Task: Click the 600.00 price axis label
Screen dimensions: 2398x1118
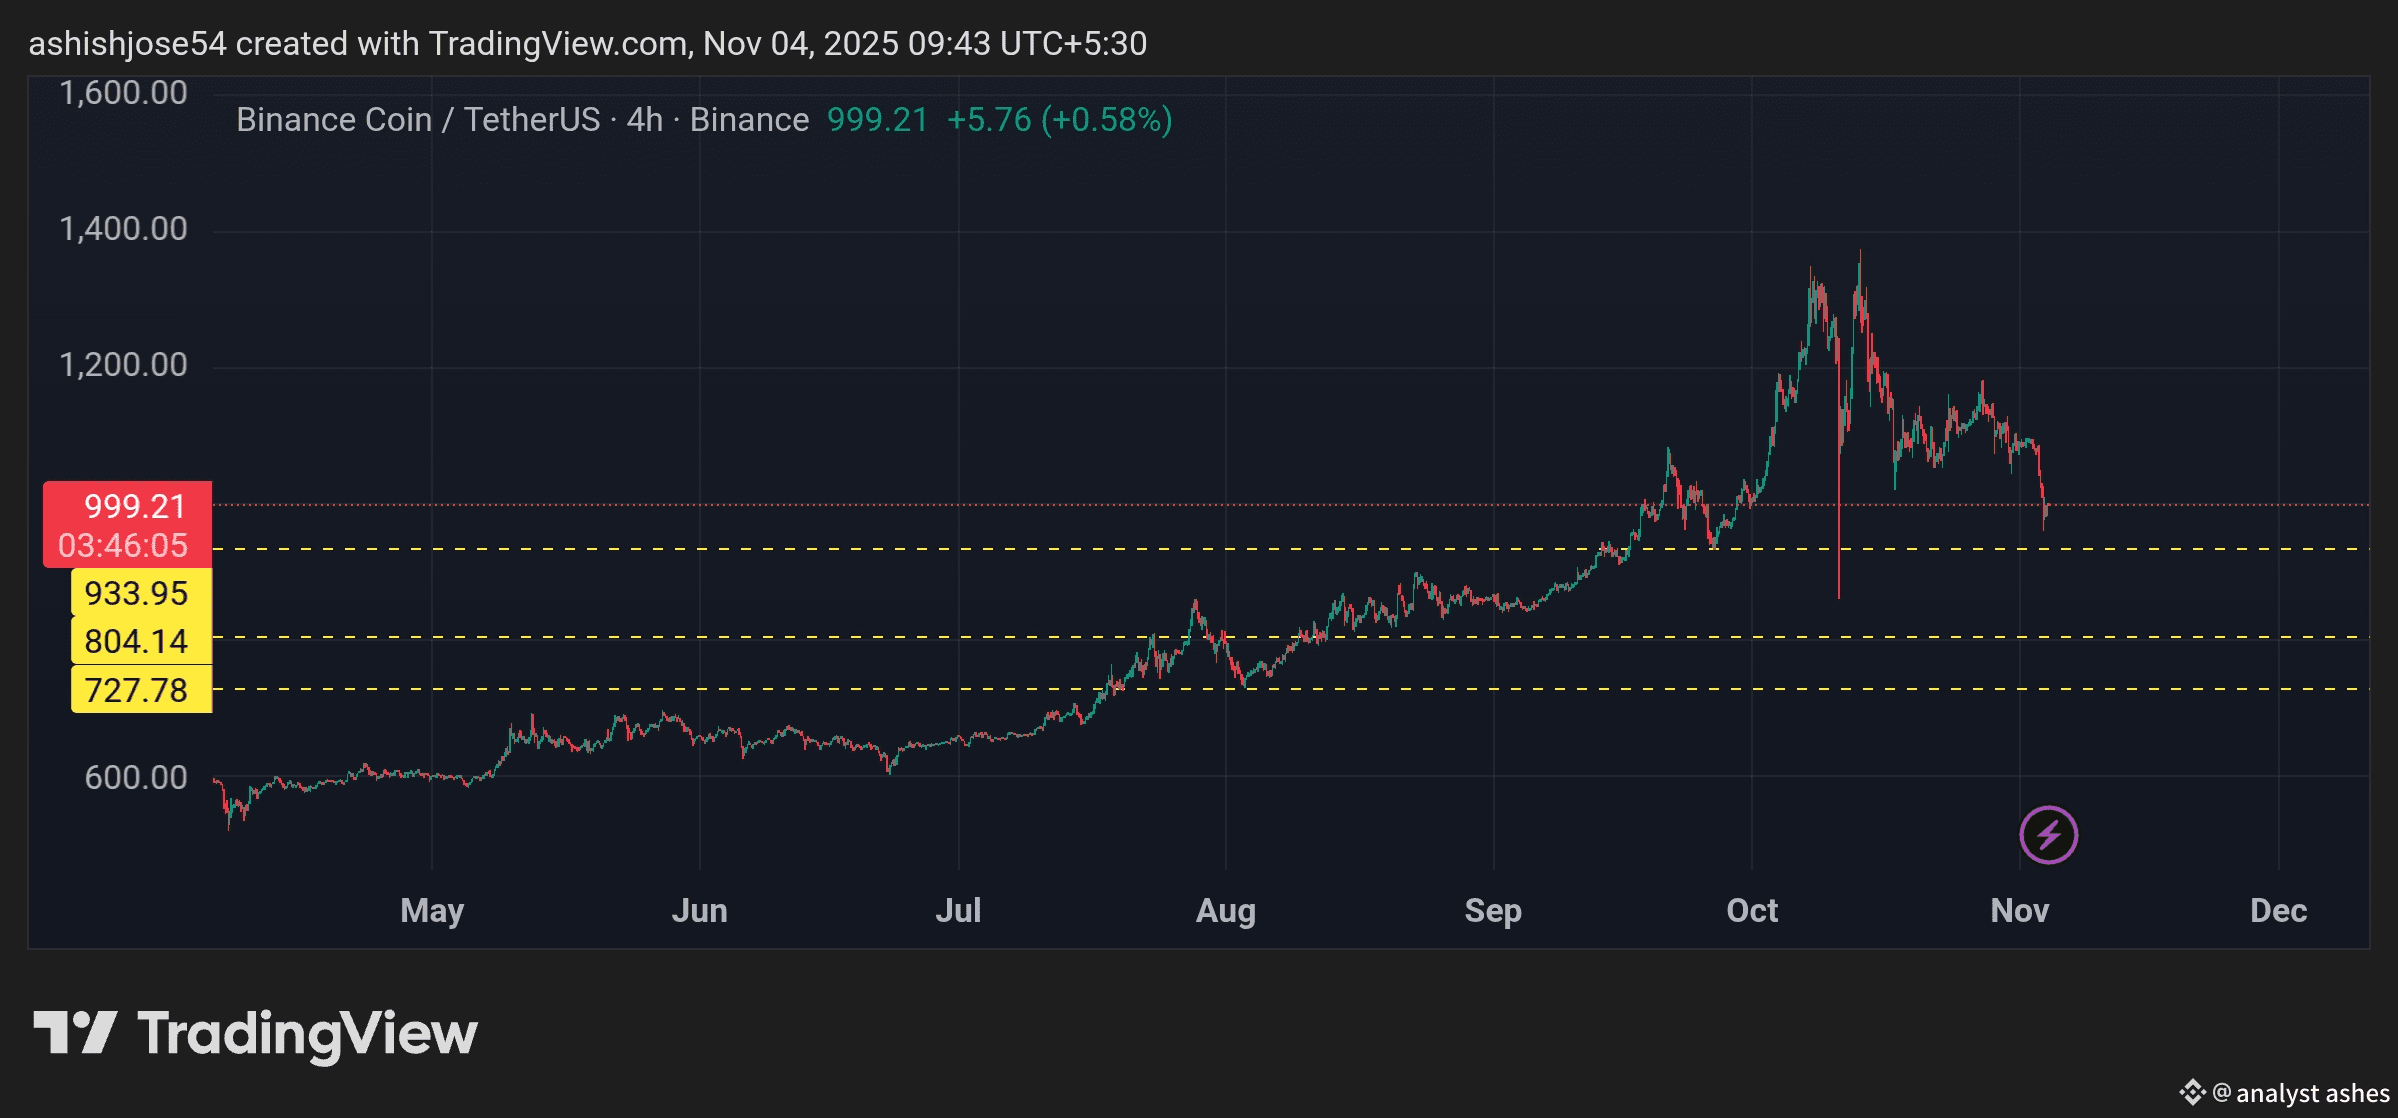Action: click(x=135, y=777)
